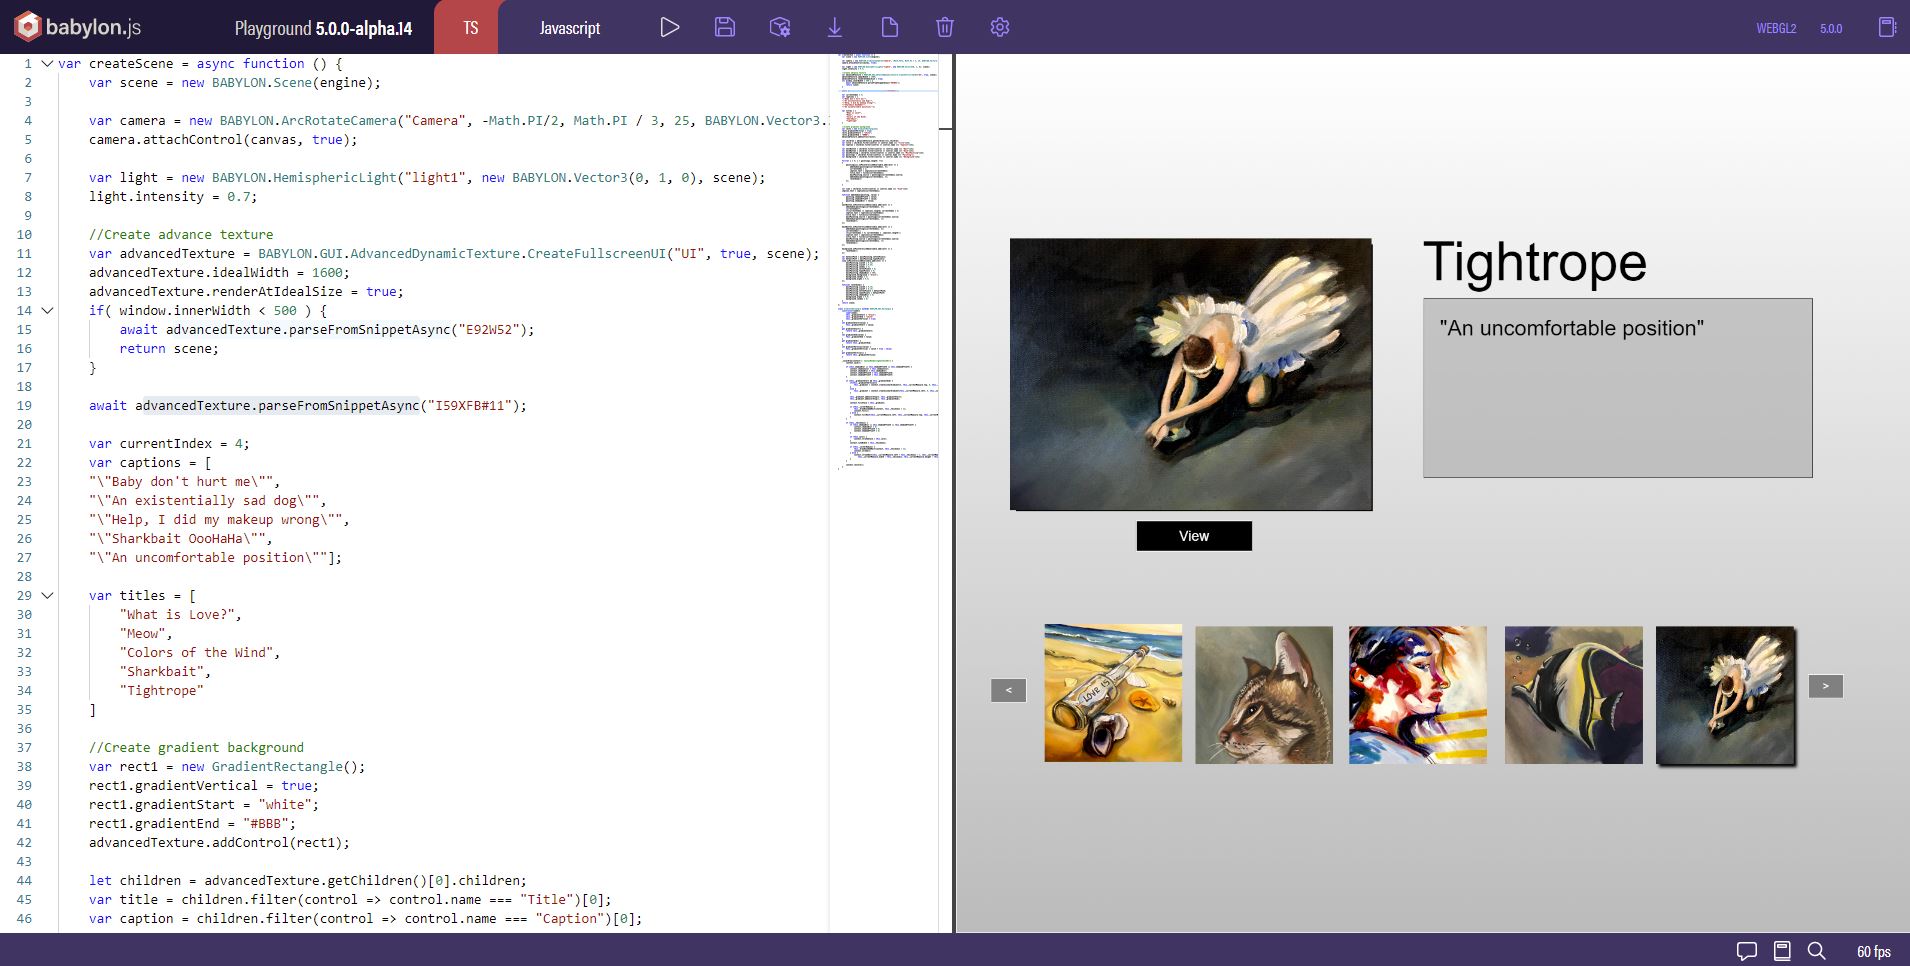Go to previous artwork with left arrow
Image resolution: width=1910 pixels, height=966 pixels.
1008,690
